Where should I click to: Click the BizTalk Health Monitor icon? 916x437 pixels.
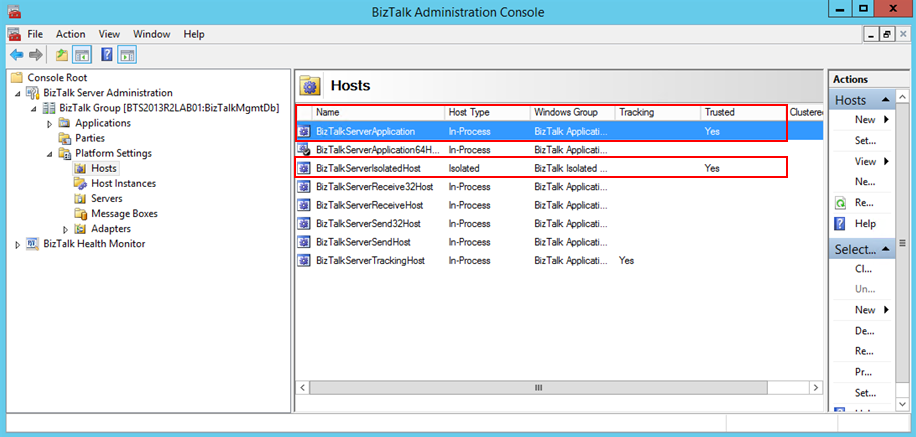click(32, 243)
